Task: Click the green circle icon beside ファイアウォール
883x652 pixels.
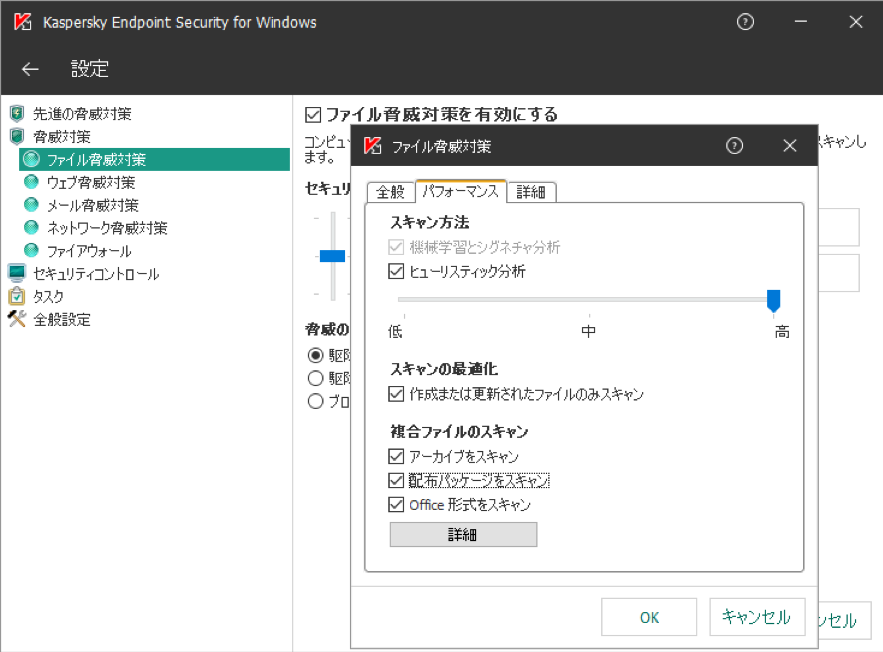Action: 31,251
